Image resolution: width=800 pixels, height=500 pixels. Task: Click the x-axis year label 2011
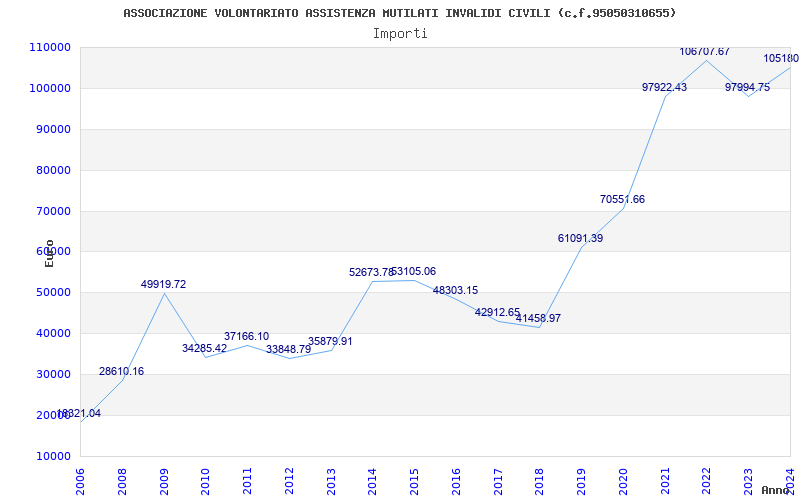click(247, 482)
